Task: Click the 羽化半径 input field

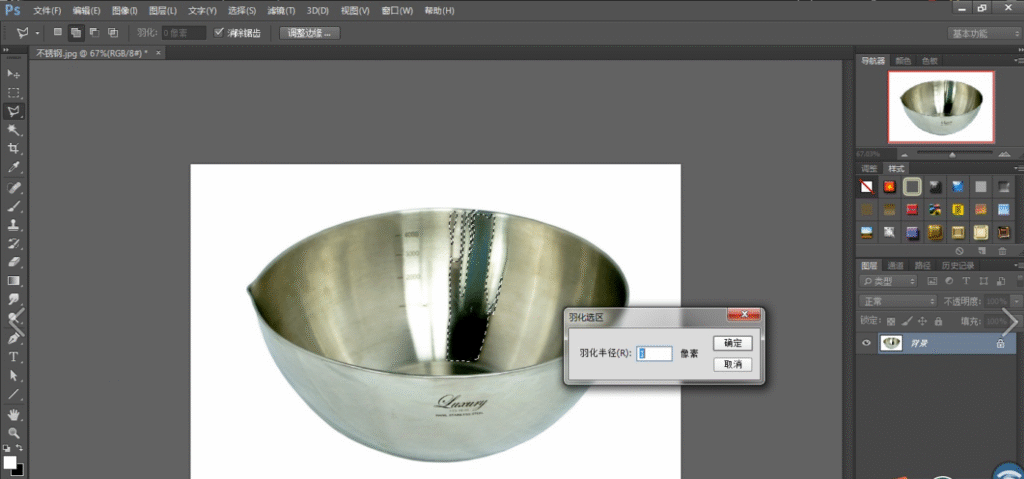Action: click(654, 353)
